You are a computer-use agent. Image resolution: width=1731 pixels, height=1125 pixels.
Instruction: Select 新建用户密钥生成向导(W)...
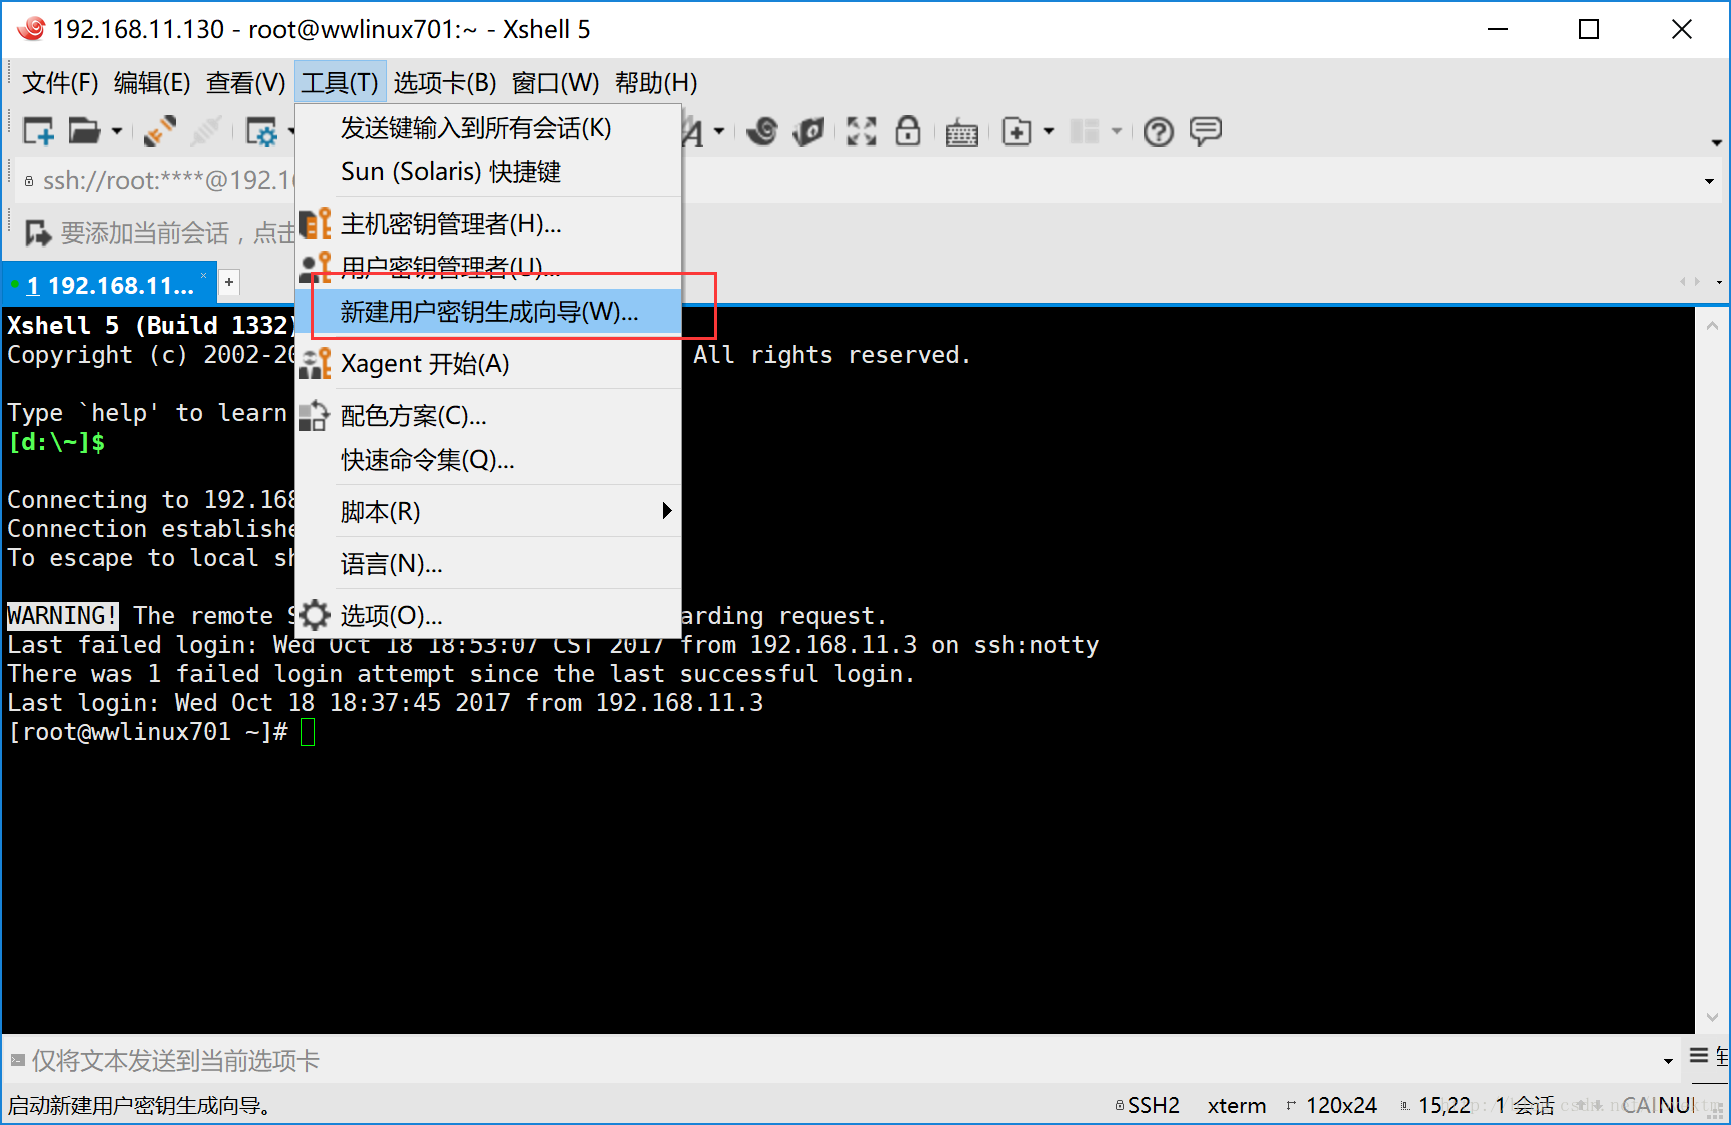click(489, 312)
